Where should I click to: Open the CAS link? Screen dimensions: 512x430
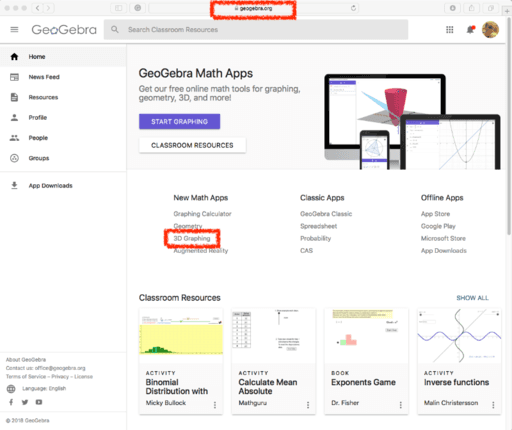point(306,251)
